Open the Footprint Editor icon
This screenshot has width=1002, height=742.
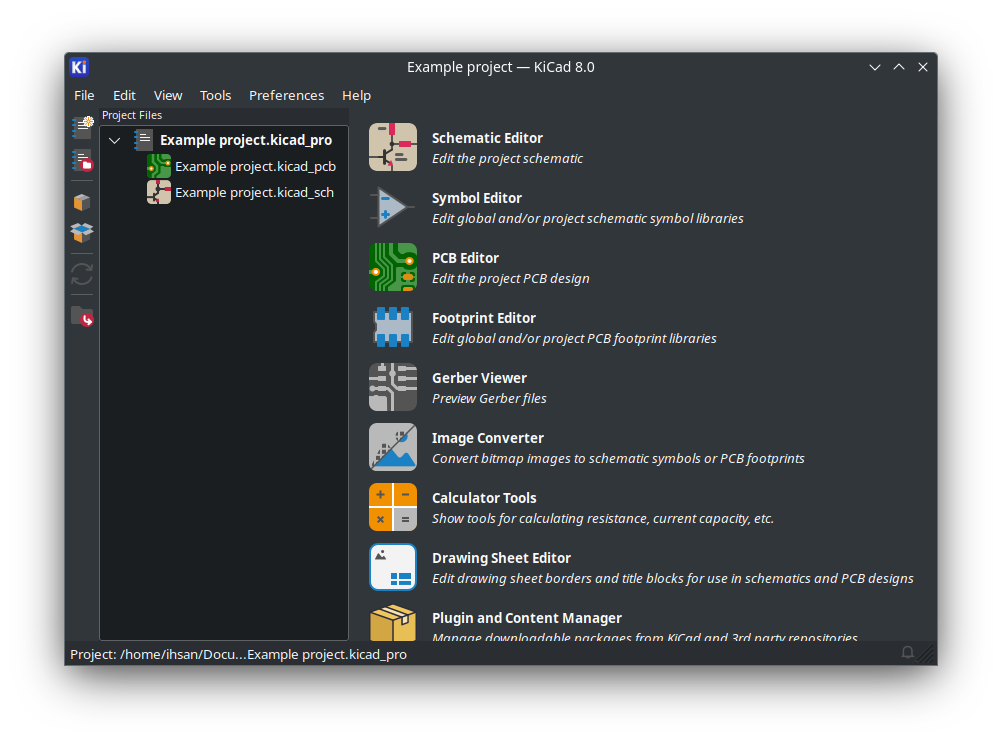[393, 327]
